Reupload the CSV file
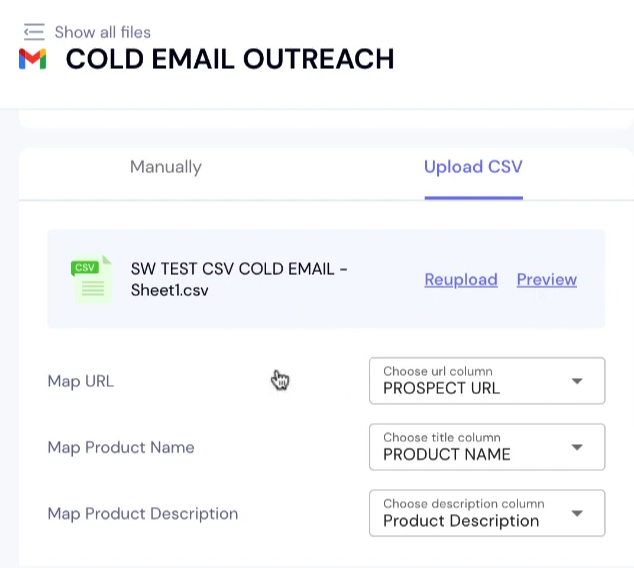634x568 pixels. pyautogui.click(x=461, y=280)
